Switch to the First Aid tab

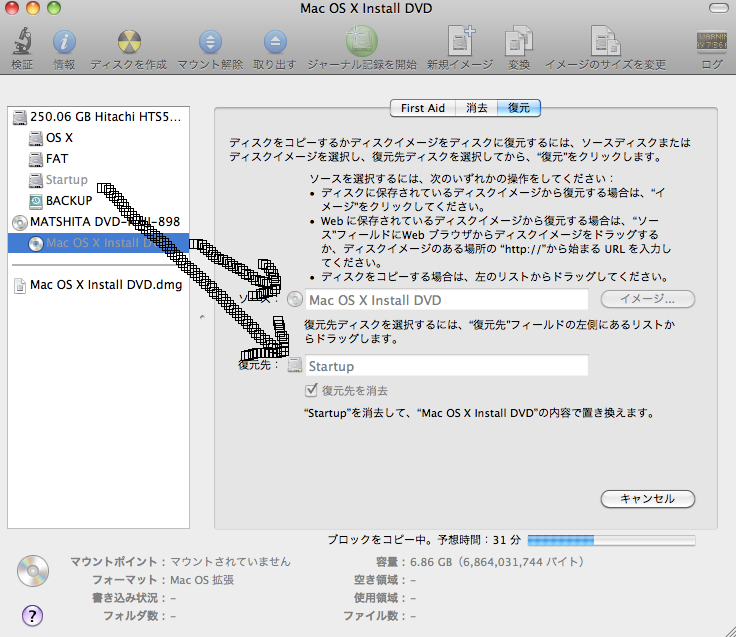click(422, 108)
